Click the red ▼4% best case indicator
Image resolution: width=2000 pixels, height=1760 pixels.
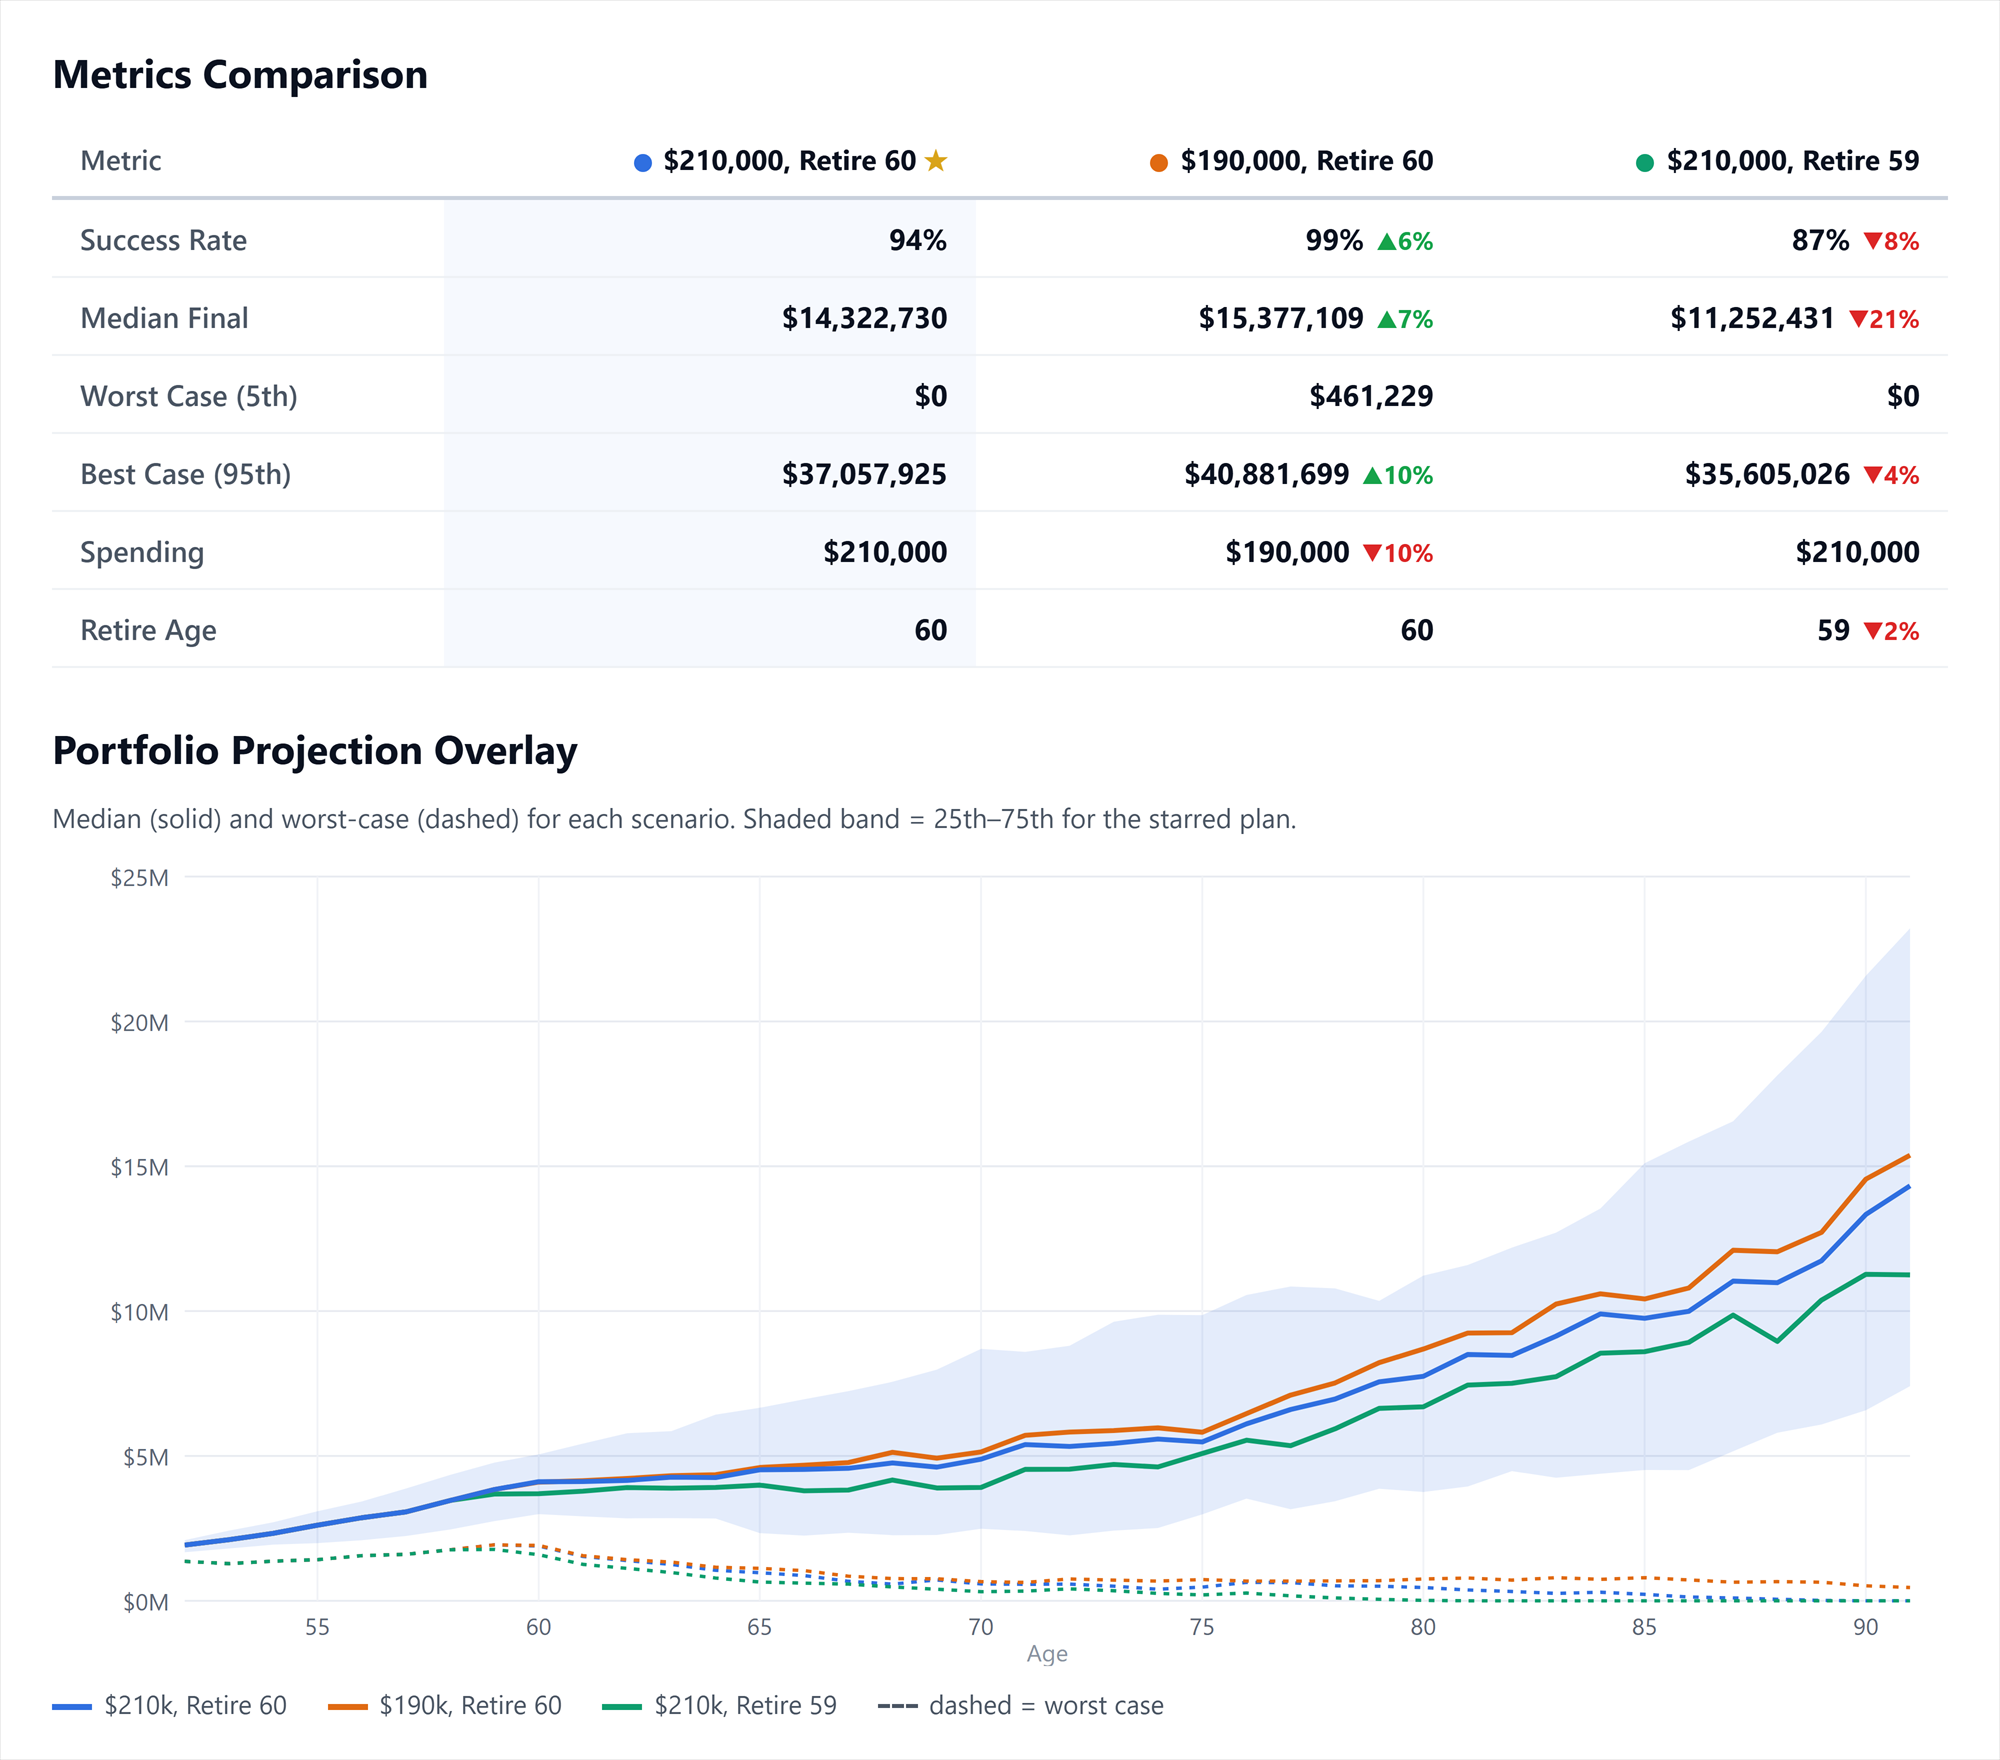pos(1891,475)
